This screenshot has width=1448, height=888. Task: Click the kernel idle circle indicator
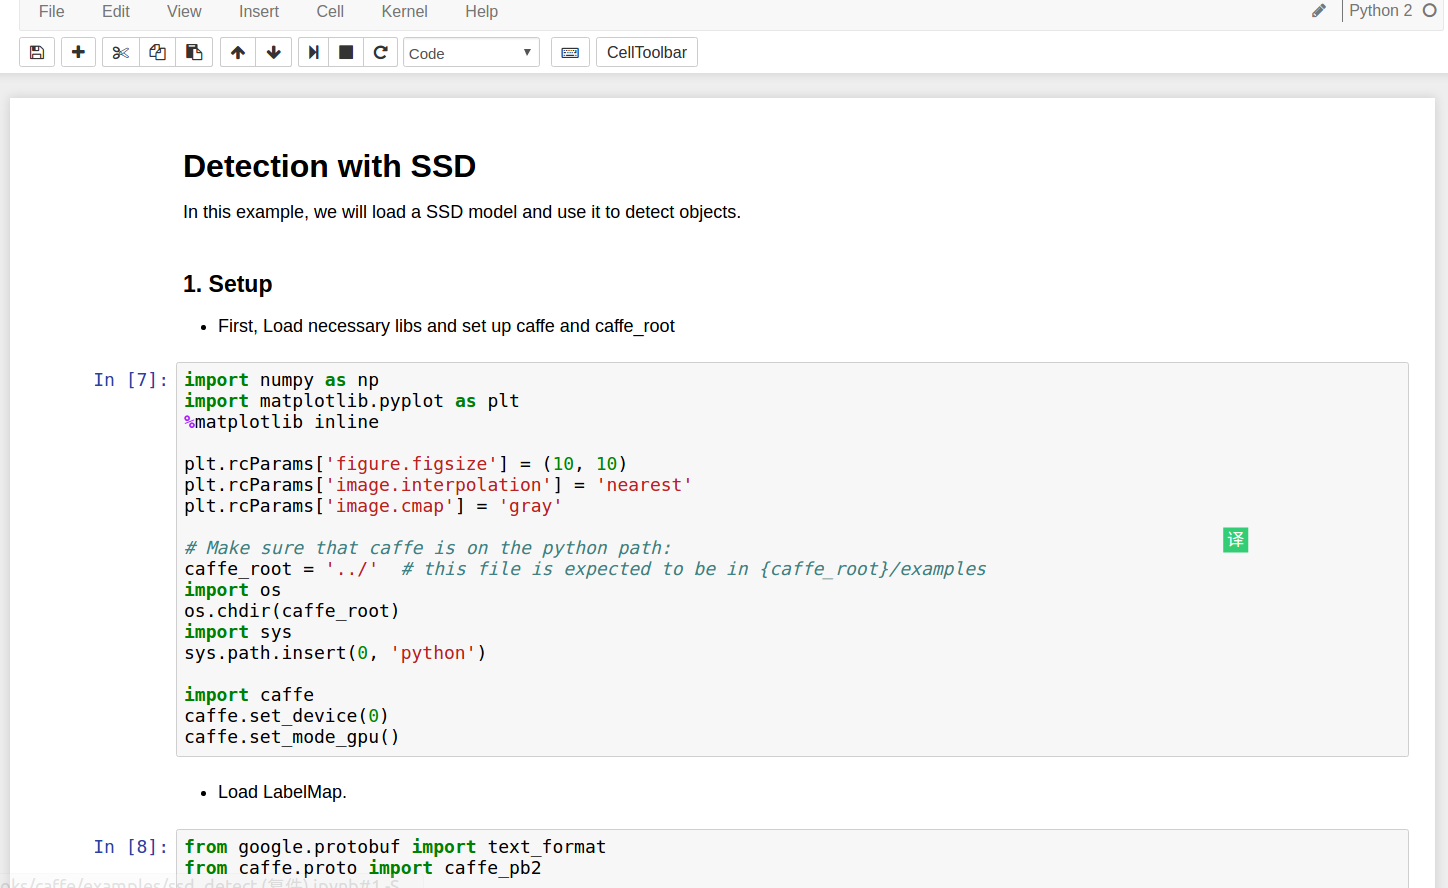pyautogui.click(x=1430, y=10)
